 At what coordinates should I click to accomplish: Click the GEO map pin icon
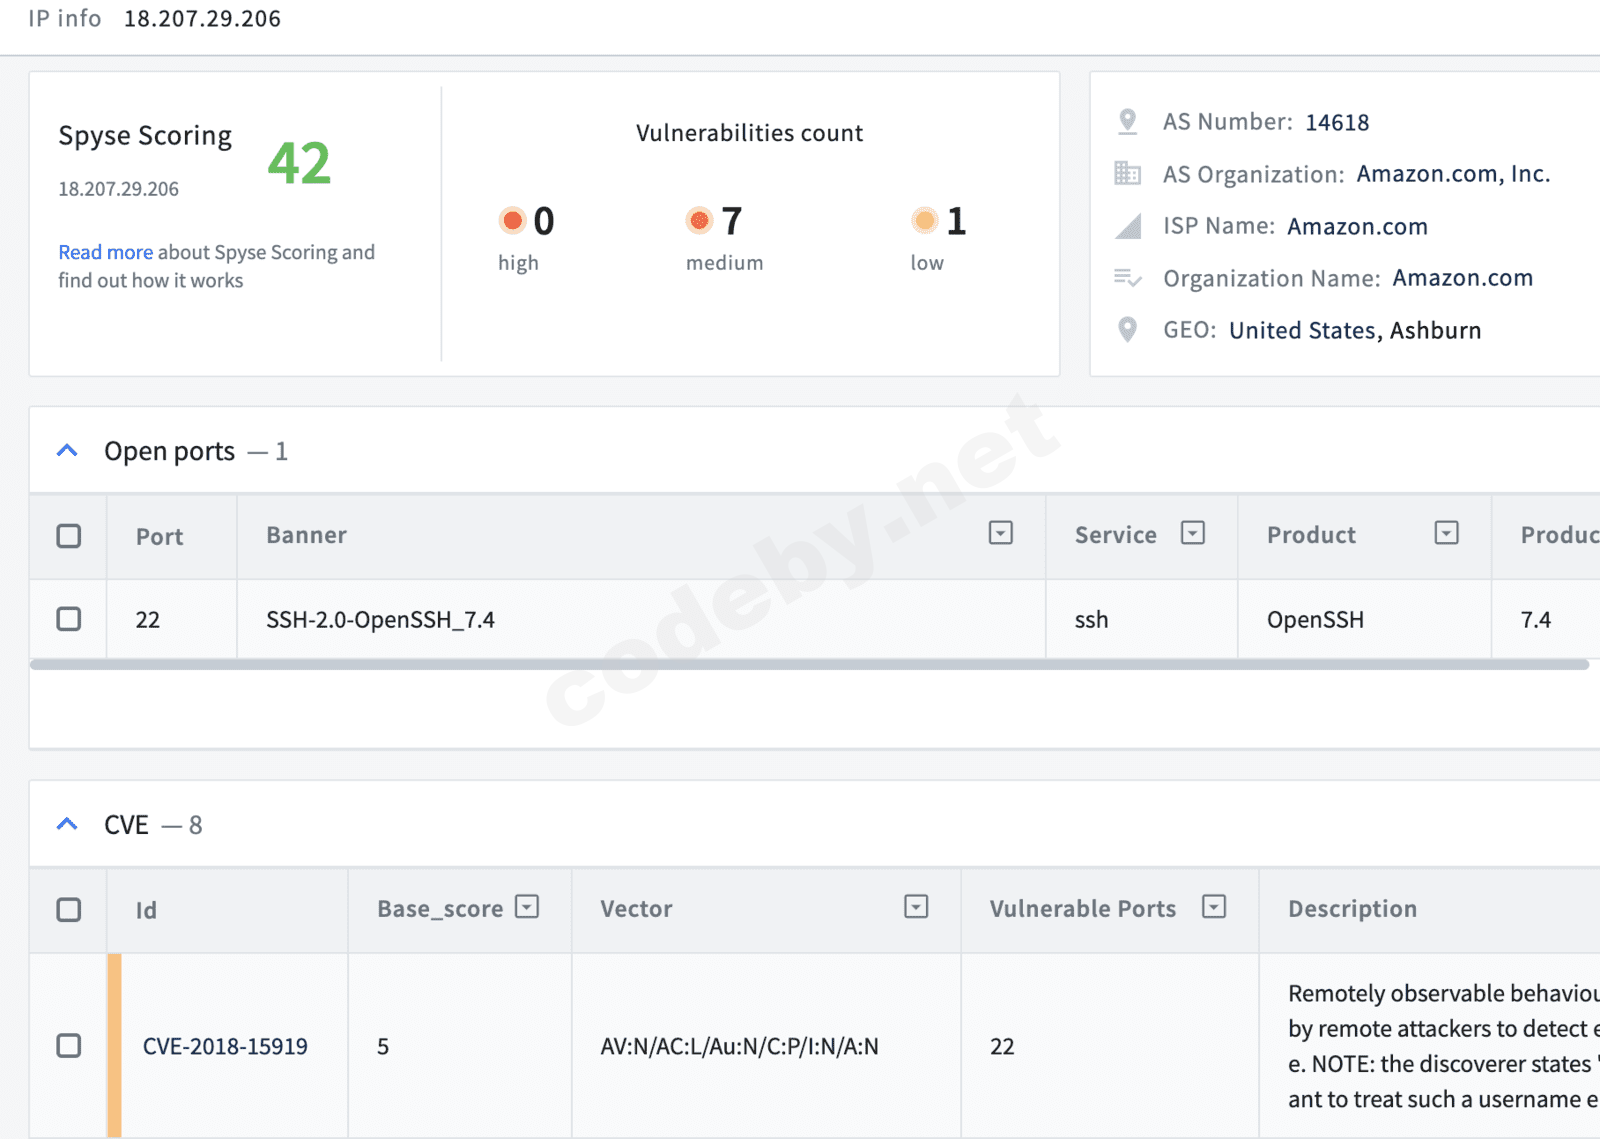pos(1127,330)
